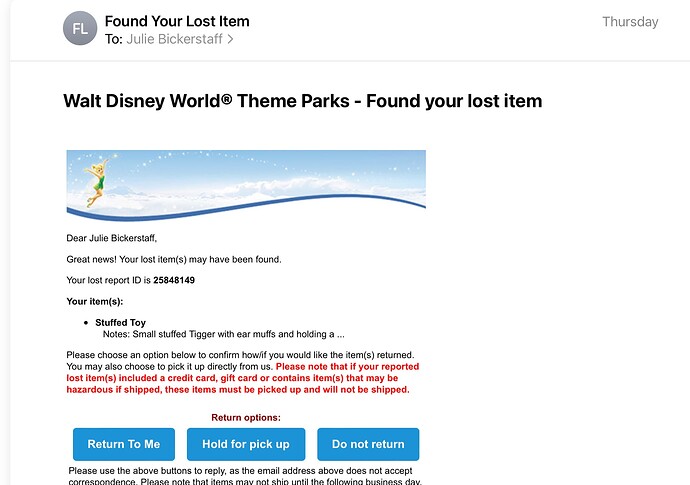Viewport: 690px width, 485px height.
Task: Click the red shipping warning text
Action: (x=243, y=378)
